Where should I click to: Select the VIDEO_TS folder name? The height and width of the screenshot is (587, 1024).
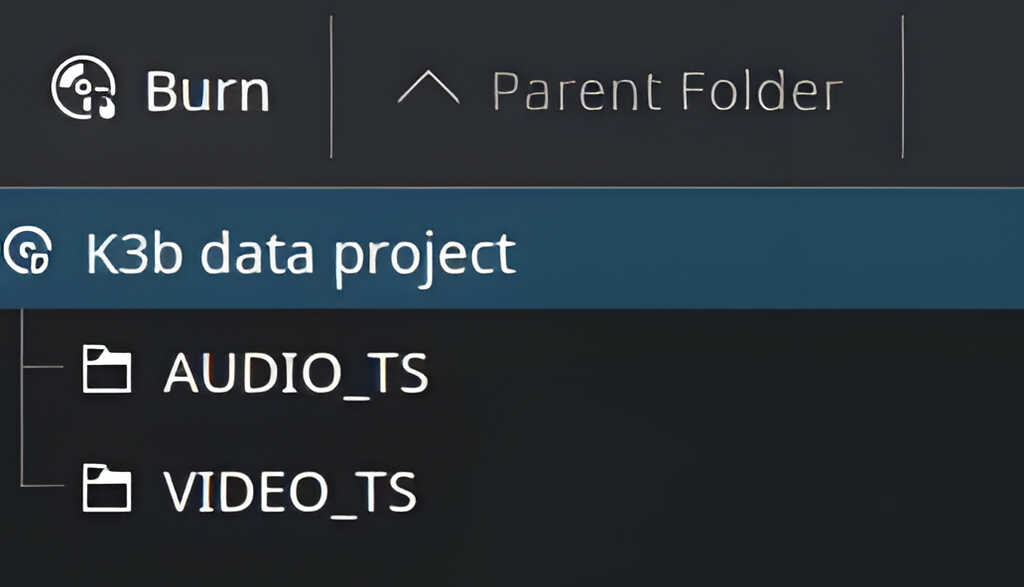(x=289, y=491)
